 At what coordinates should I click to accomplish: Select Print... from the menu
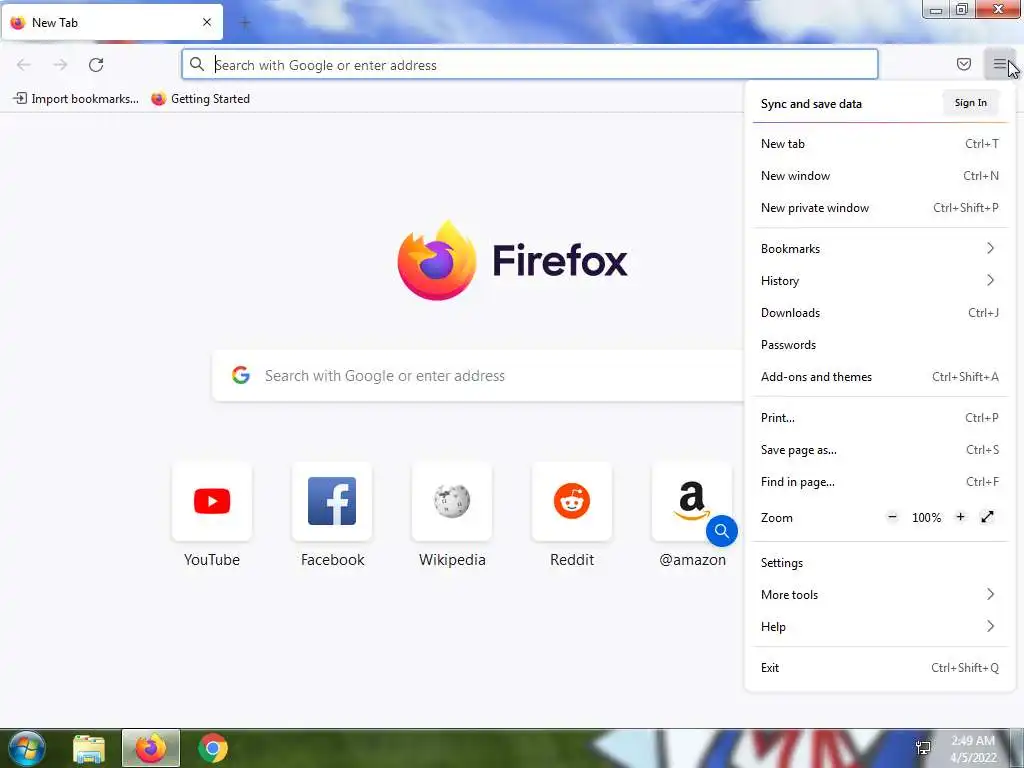pos(880,418)
